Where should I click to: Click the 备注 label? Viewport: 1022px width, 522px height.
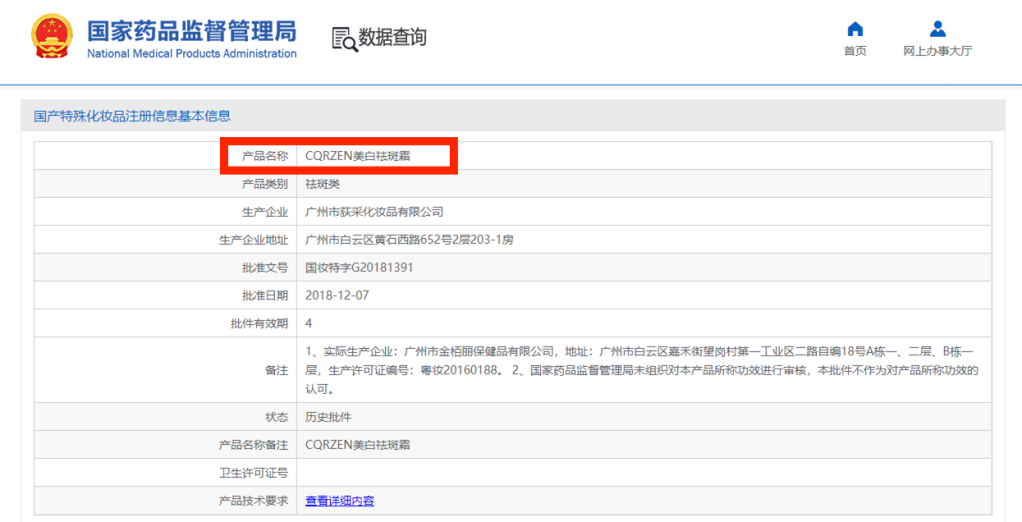[x=276, y=370]
